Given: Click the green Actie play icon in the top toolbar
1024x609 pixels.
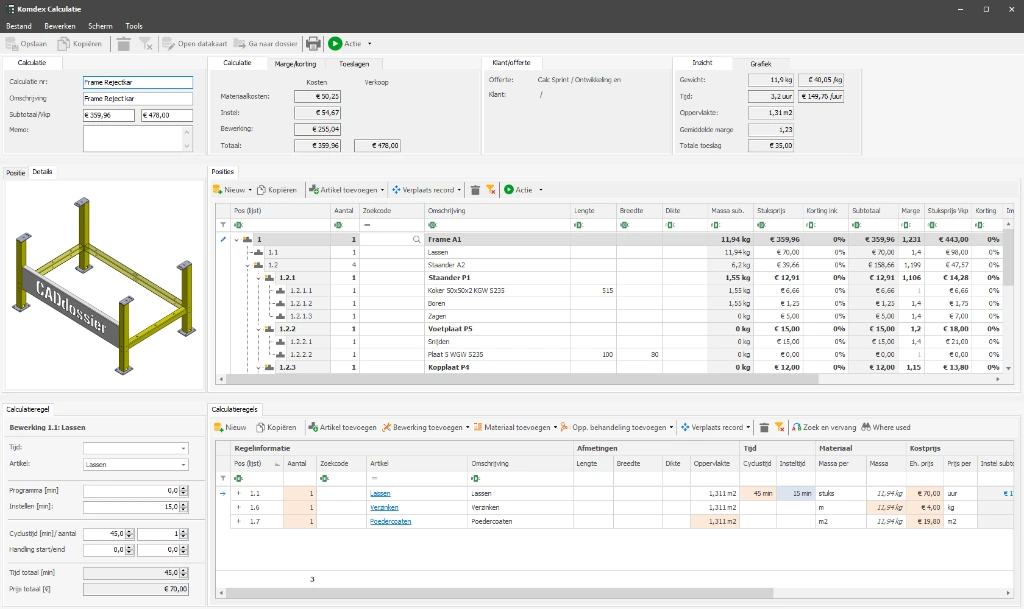Looking at the screenshot, I should (x=335, y=44).
